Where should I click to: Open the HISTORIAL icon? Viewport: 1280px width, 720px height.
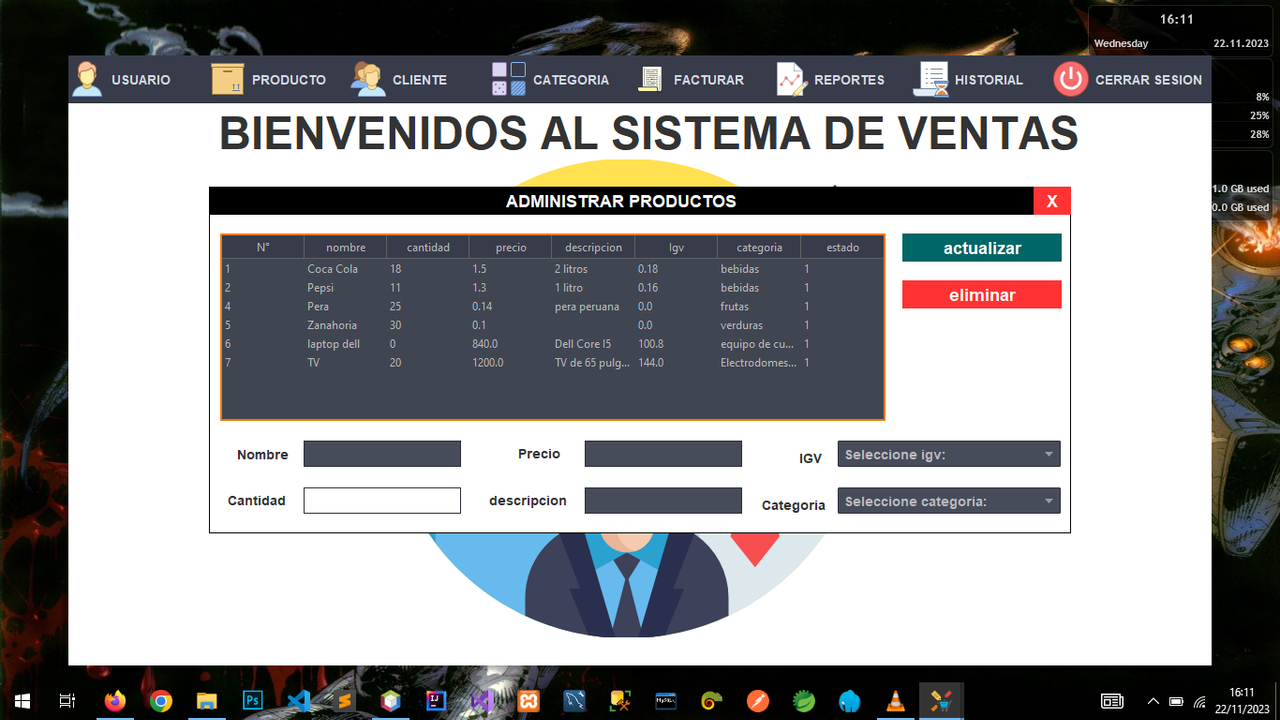point(931,79)
